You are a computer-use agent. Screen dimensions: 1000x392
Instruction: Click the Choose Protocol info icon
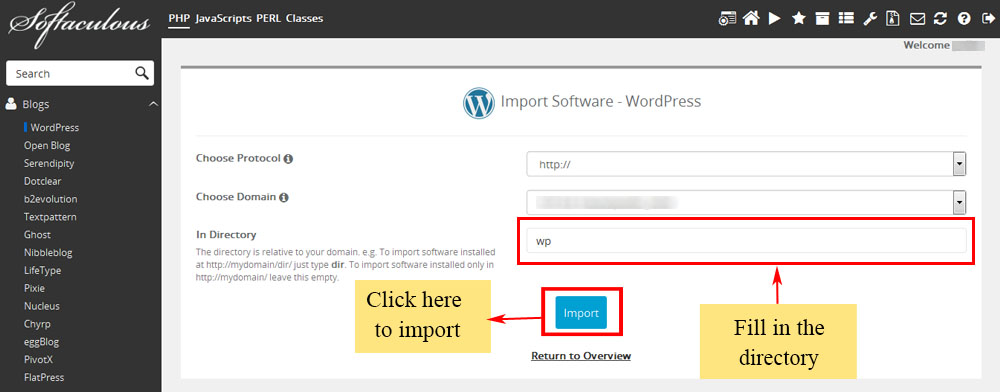[288, 159]
